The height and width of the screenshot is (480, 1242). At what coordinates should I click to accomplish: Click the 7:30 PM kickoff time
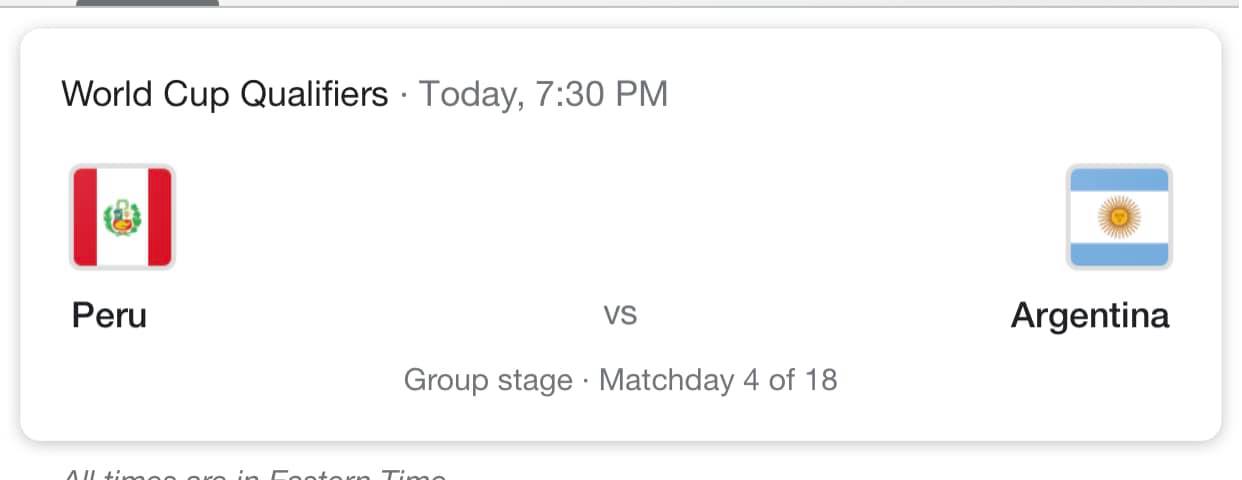(x=599, y=94)
